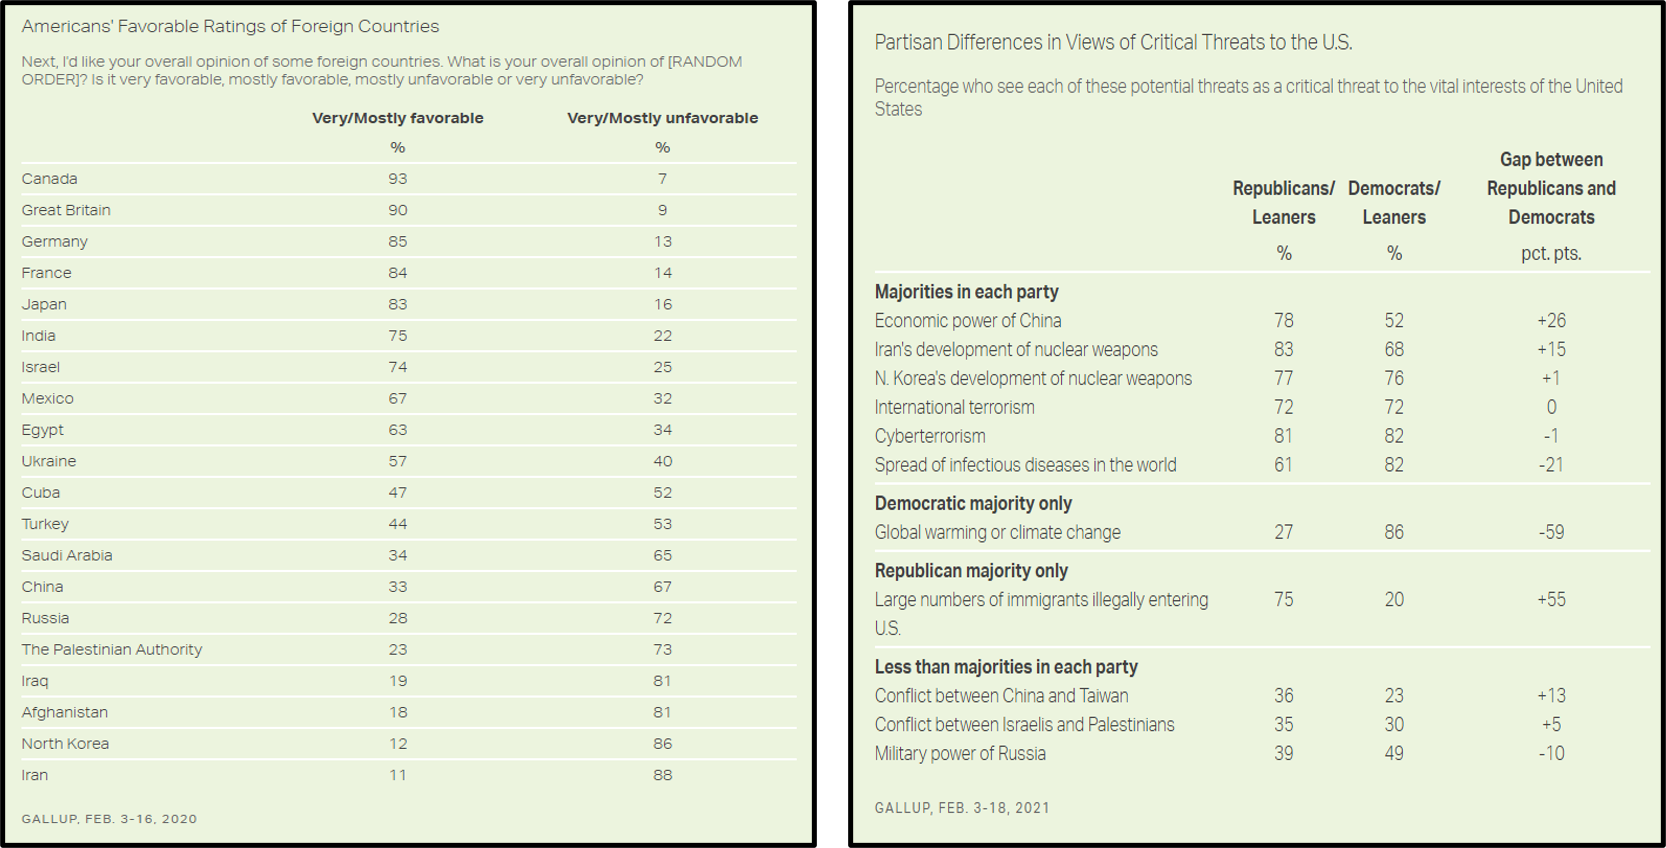This screenshot has width=1666, height=848.
Task: Click the 'Very/Mostly unfavorable' column header
Action: coord(662,118)
